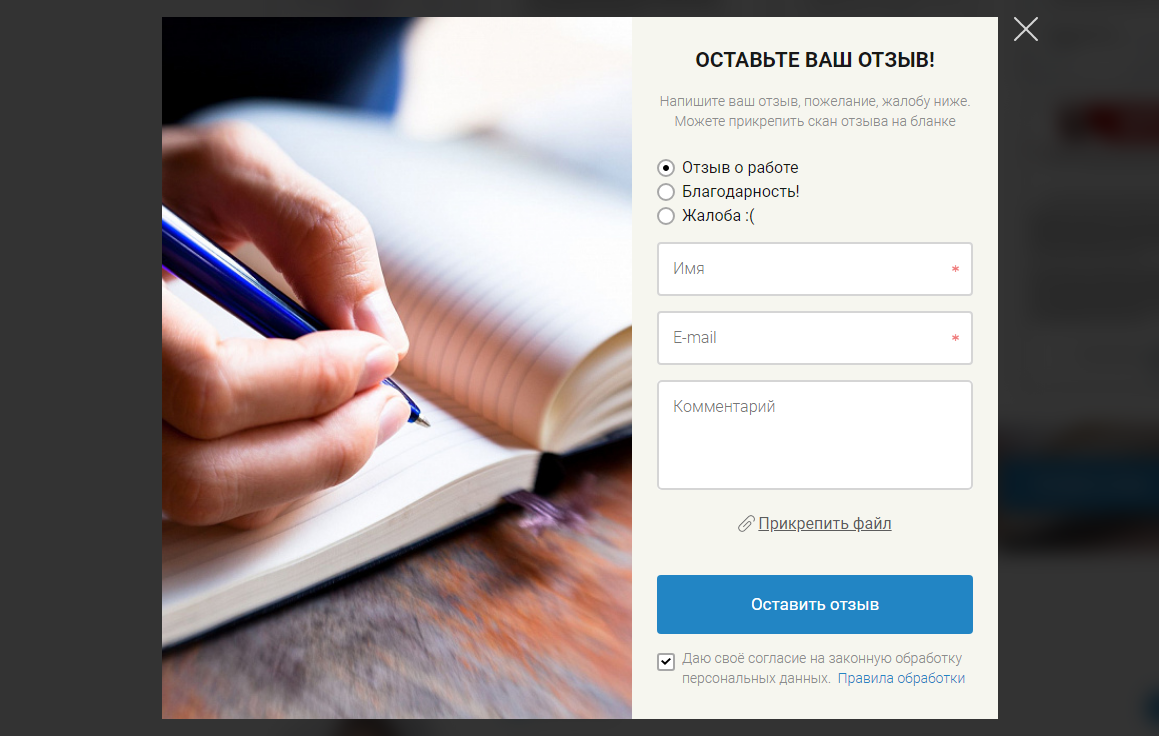The image size is (1159, 736).
Task: Submit with the "Оставить отзыв" button
Action: pyautogui.click(x=815, y=604)
